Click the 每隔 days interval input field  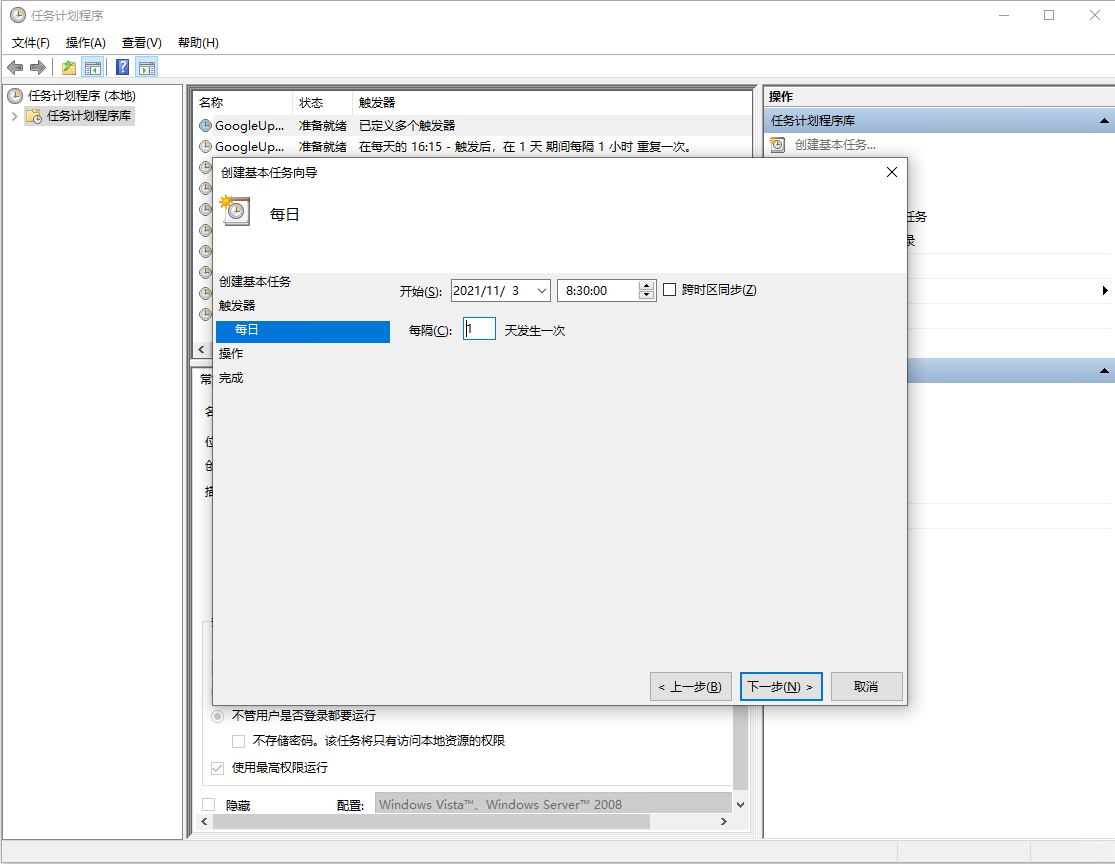tap(479, 329)
